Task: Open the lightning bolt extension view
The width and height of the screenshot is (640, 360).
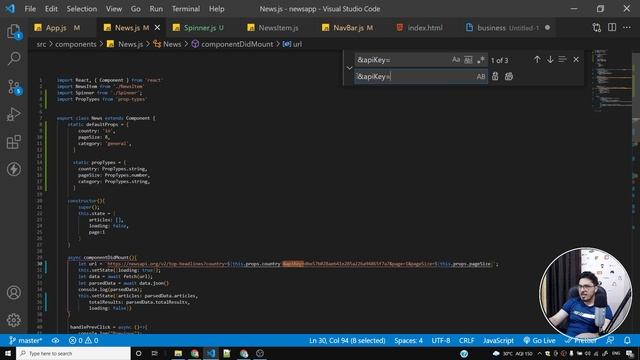Action: [14, 169]
